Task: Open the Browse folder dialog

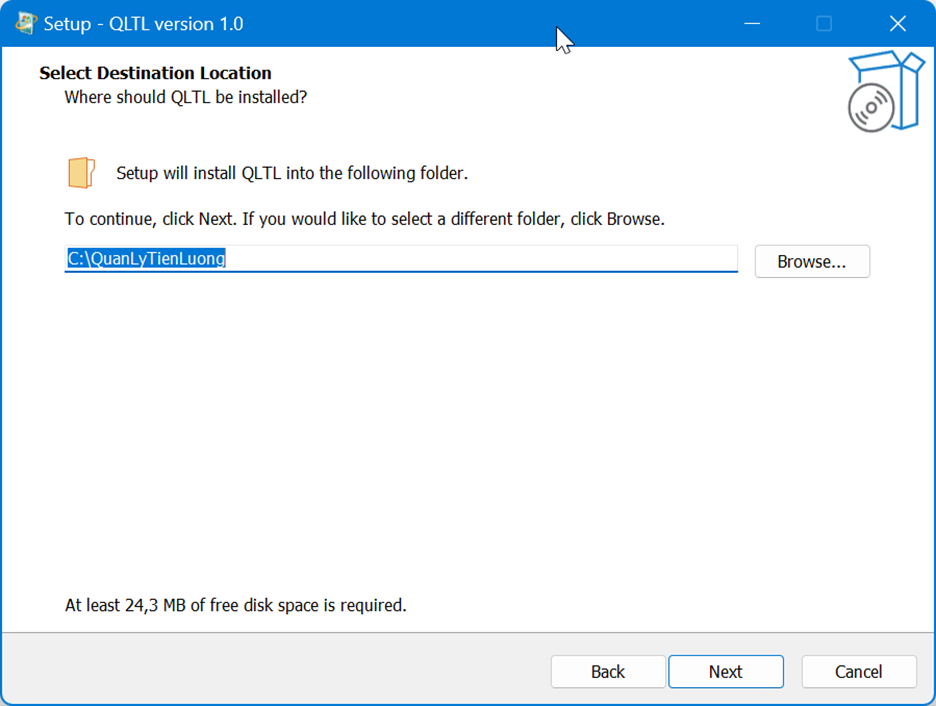Action: pyautogui.click(x=811, y=262)
